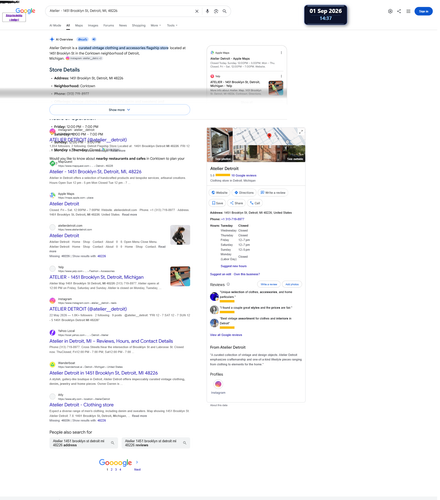Open Google Lens image search icon
The width and height of the screenshot is (440, 500).
click(x=216, y=11)
